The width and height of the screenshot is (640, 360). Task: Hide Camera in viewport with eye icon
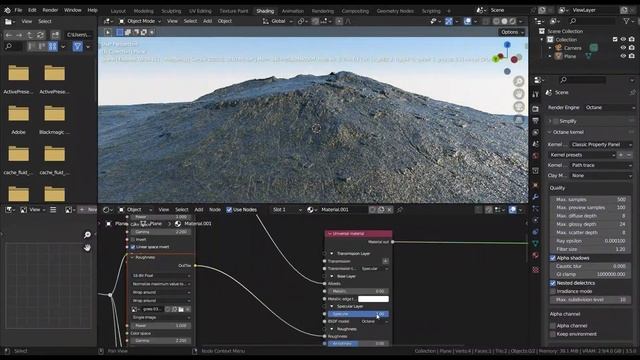(x=623, y=48)
